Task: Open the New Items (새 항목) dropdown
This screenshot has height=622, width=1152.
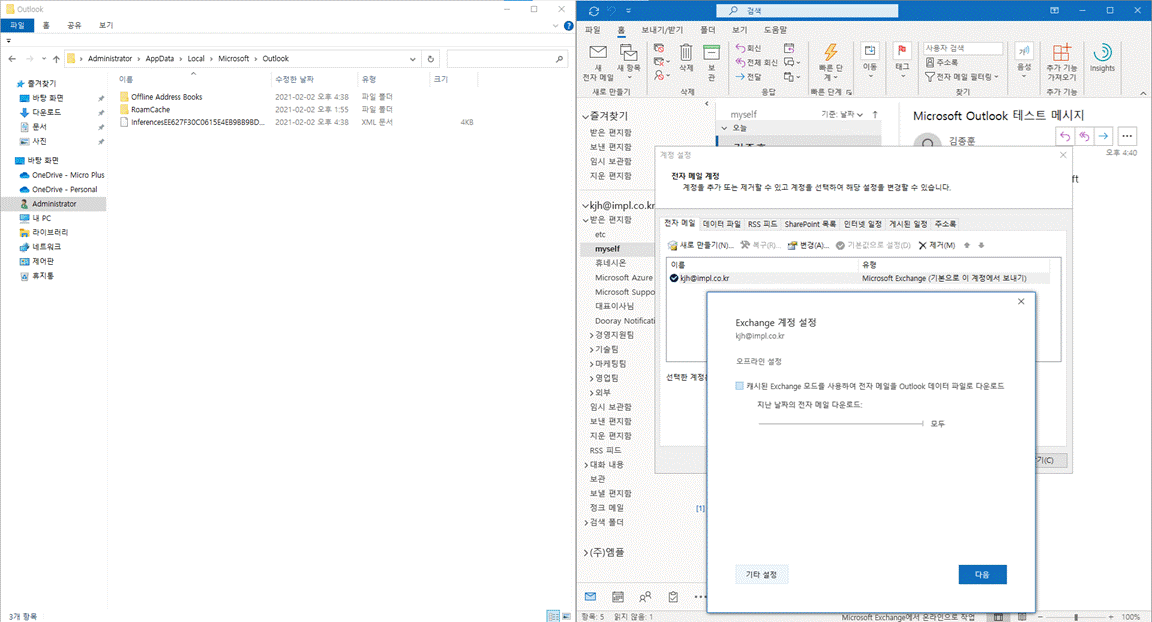Action: coord(629,62)
